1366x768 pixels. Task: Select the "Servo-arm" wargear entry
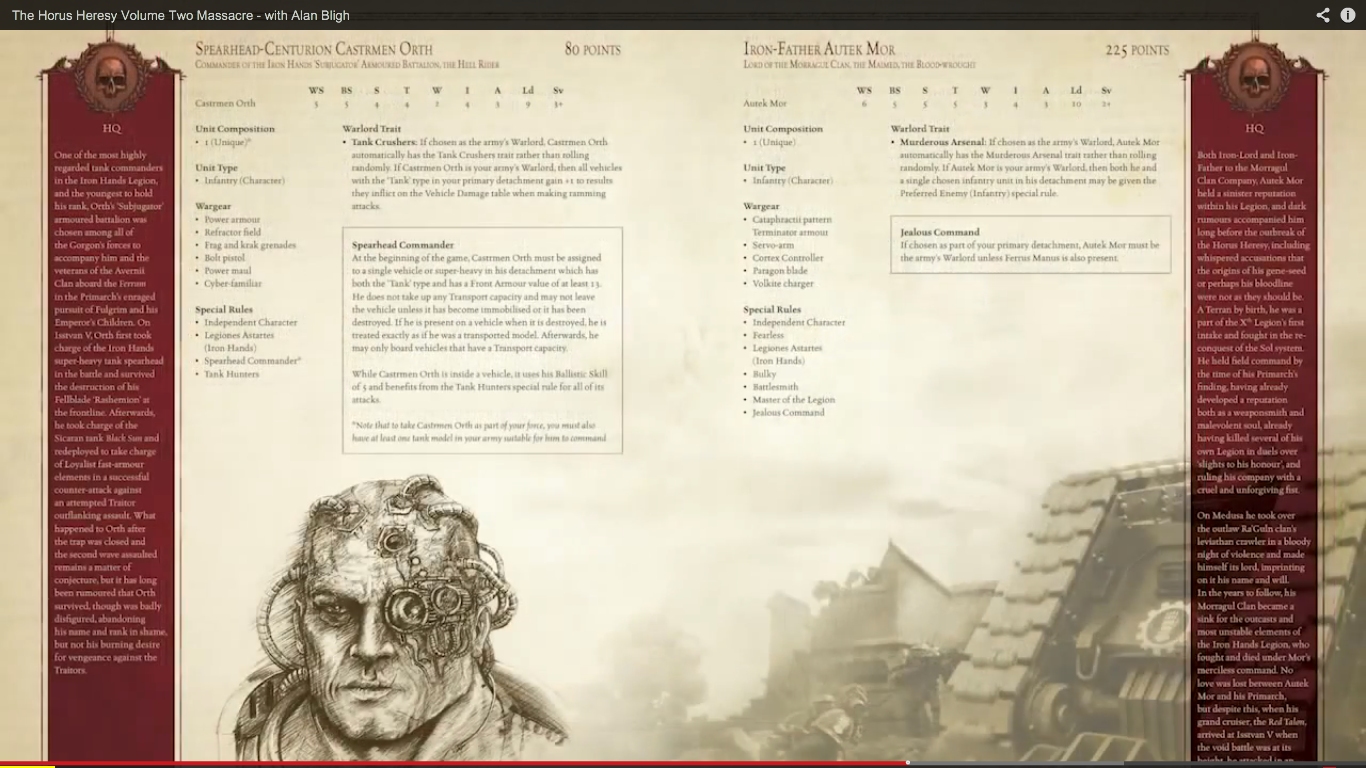774,245
